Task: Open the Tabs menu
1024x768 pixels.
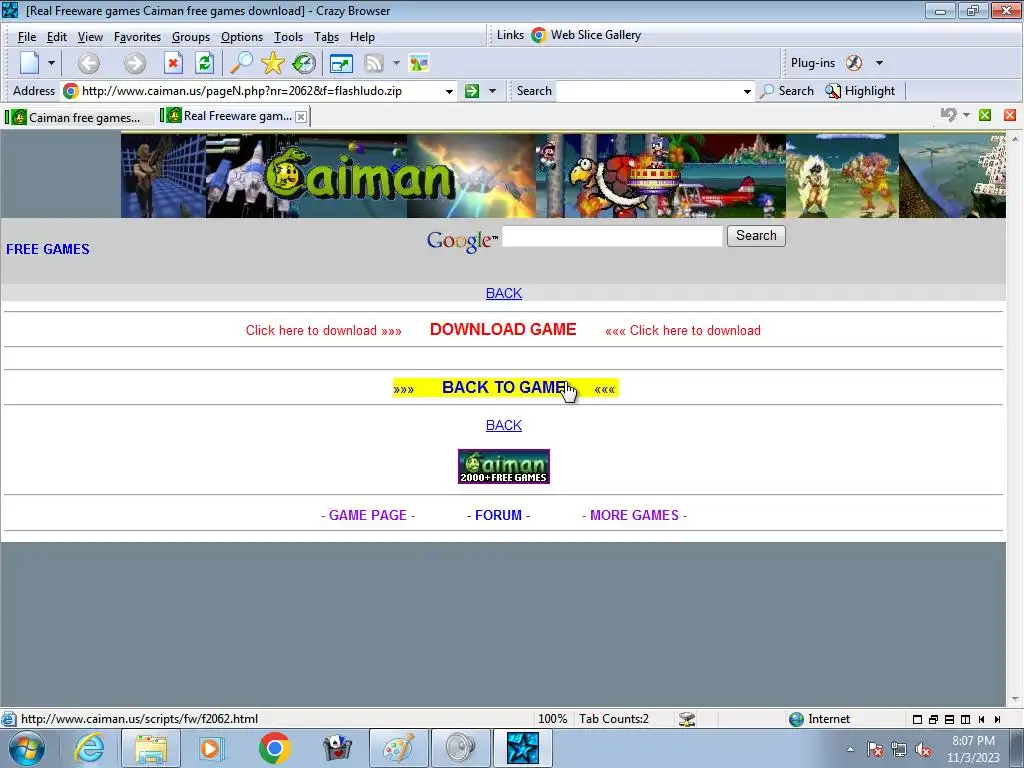Action: click(326, 37)
